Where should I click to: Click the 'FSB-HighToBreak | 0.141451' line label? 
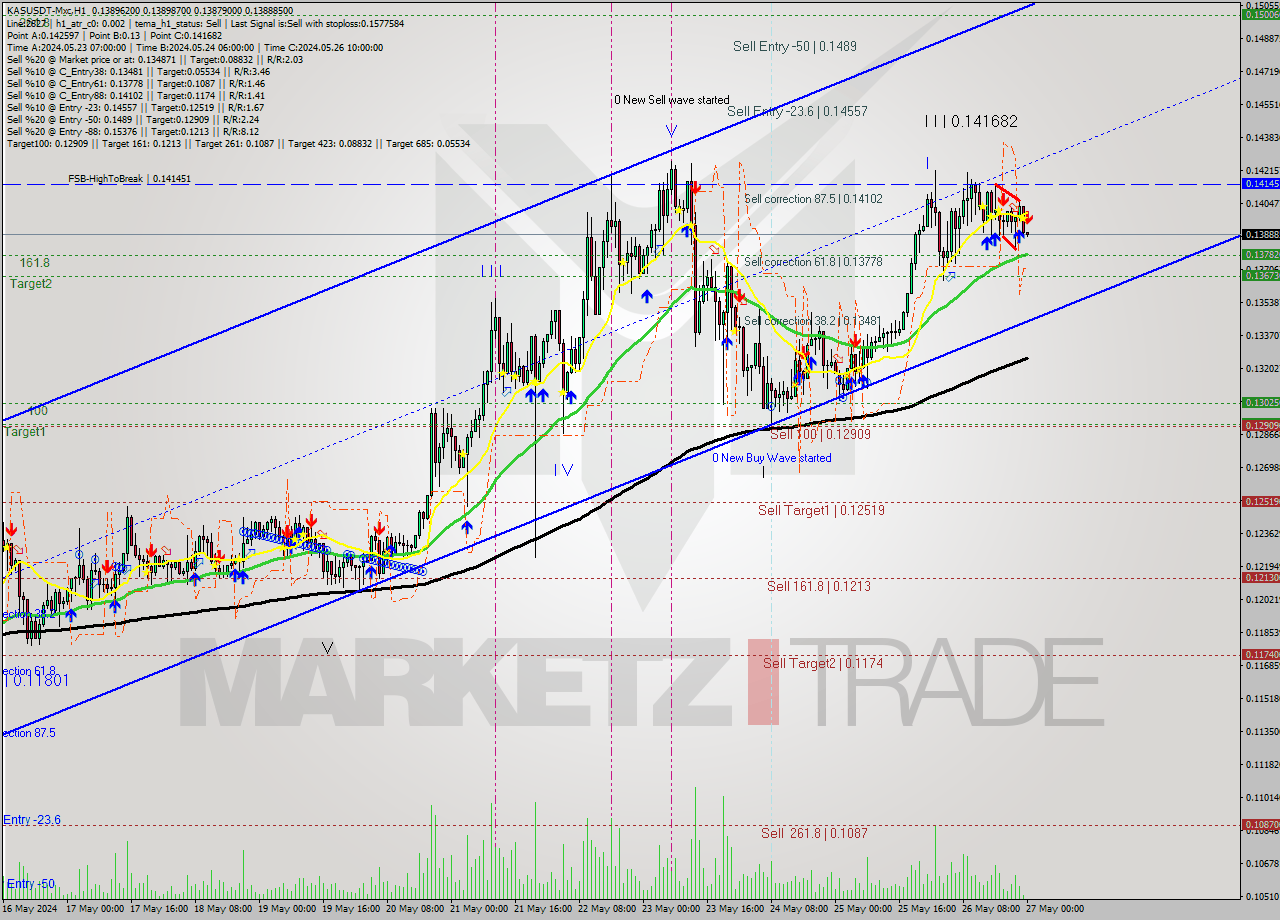[x=129, y=179]
